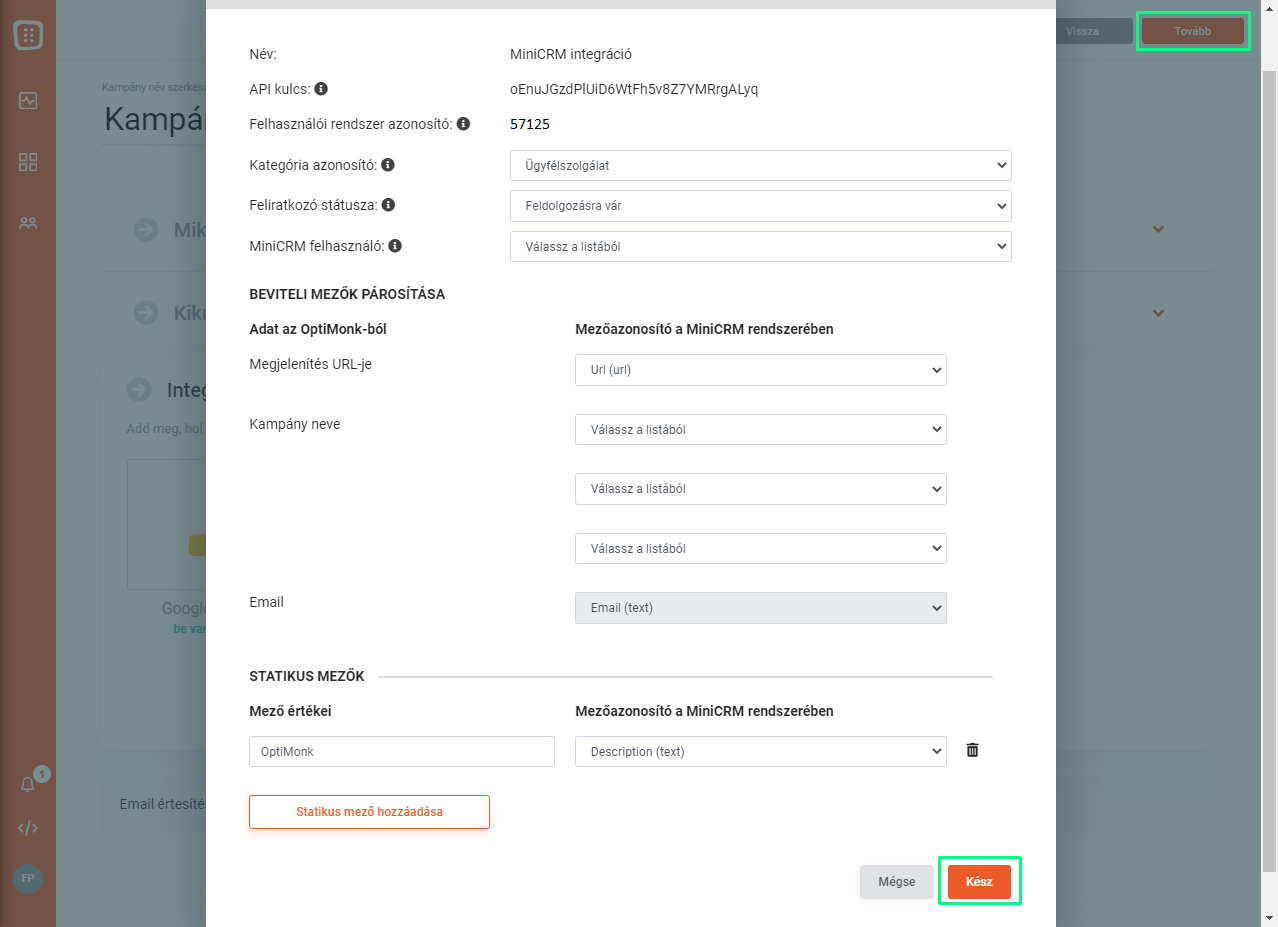The width and height of the screenshot is (1278, 927).
Task: Cancel with the Mégse button
Action: (x=897, y=882)
